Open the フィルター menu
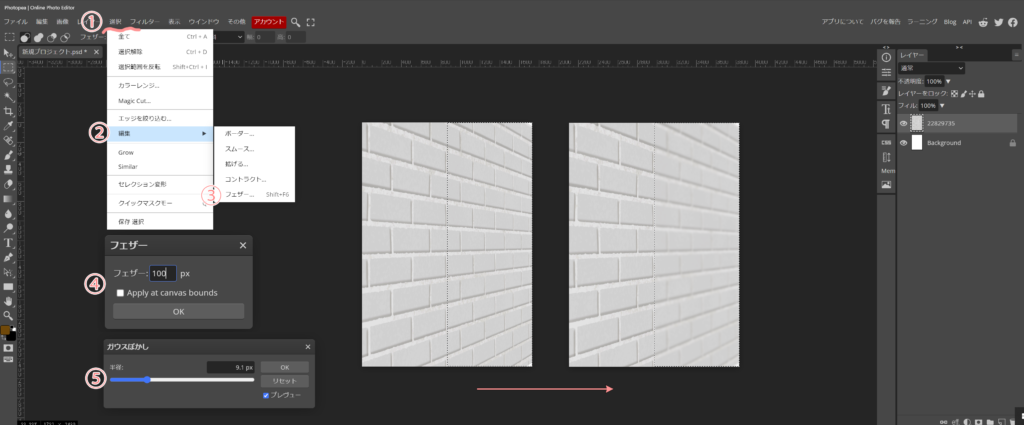1024x425 pixels. click(144, 21)
